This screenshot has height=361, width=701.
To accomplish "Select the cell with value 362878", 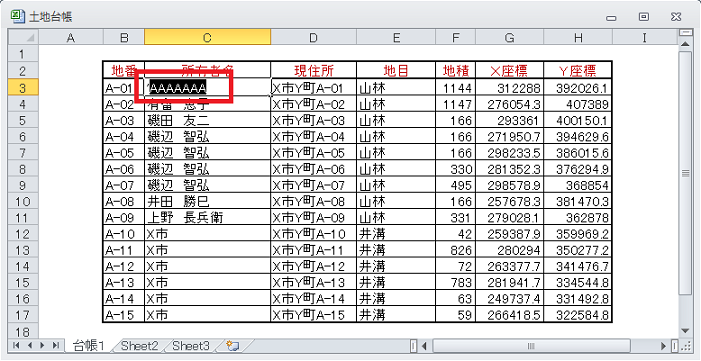I will [578, 217].
